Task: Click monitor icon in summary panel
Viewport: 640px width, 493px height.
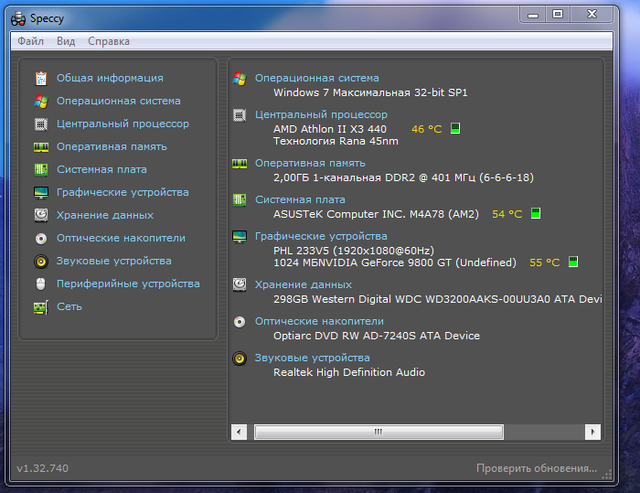Action: (240, 237)
